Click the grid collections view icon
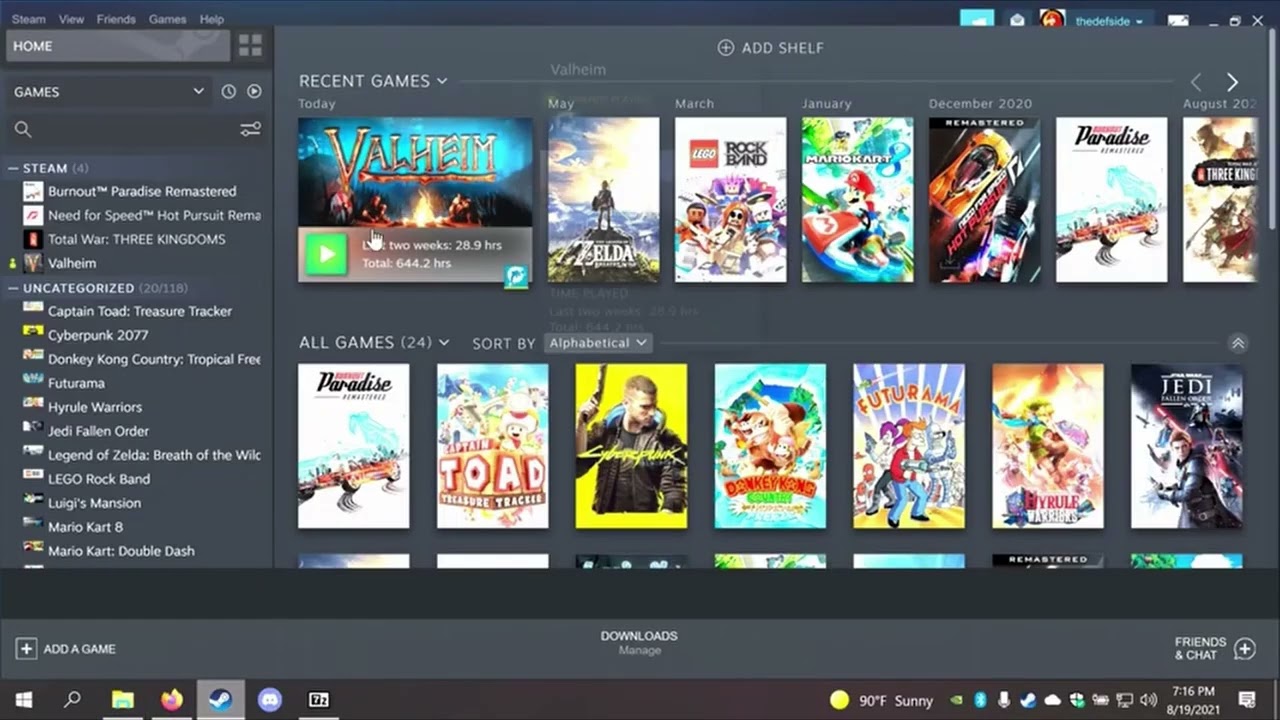 point(250,46)
